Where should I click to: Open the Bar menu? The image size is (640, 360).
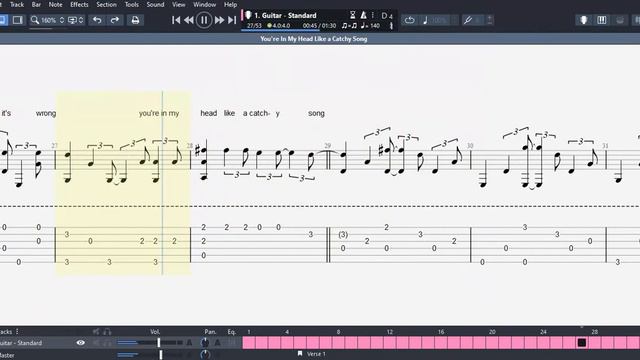(x=36, y=4)
